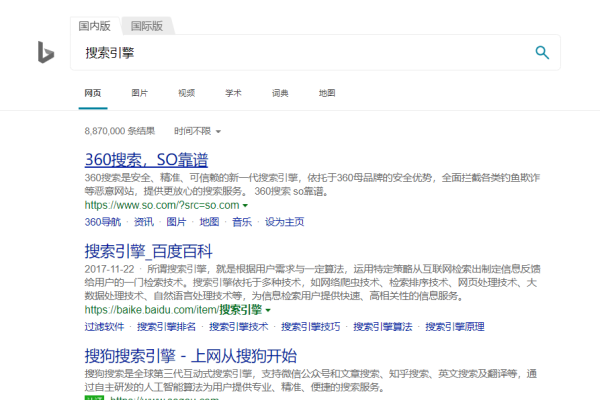Viewport: 600px width, 400px height.
Task: Open the 搜索引擎排名 related link
Action: (166, 327)
